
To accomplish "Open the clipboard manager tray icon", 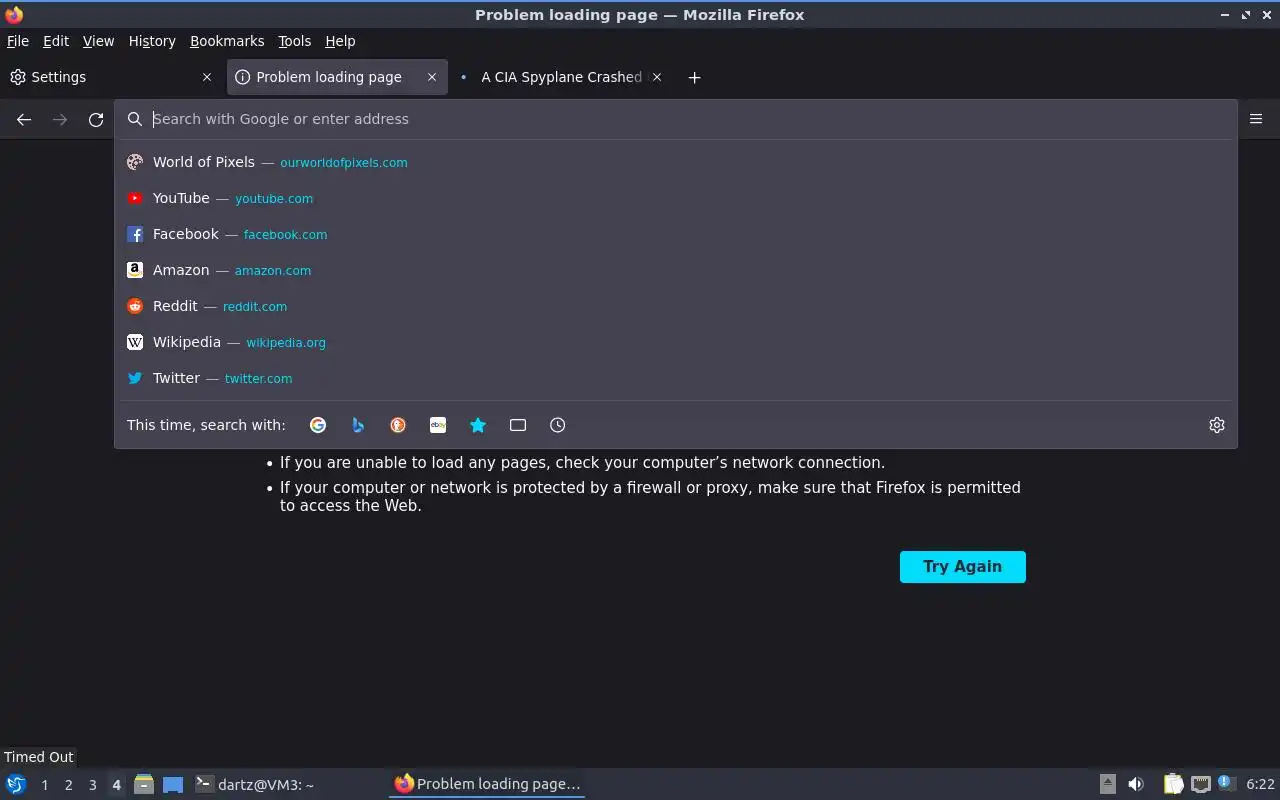I will click(1173, 784).
